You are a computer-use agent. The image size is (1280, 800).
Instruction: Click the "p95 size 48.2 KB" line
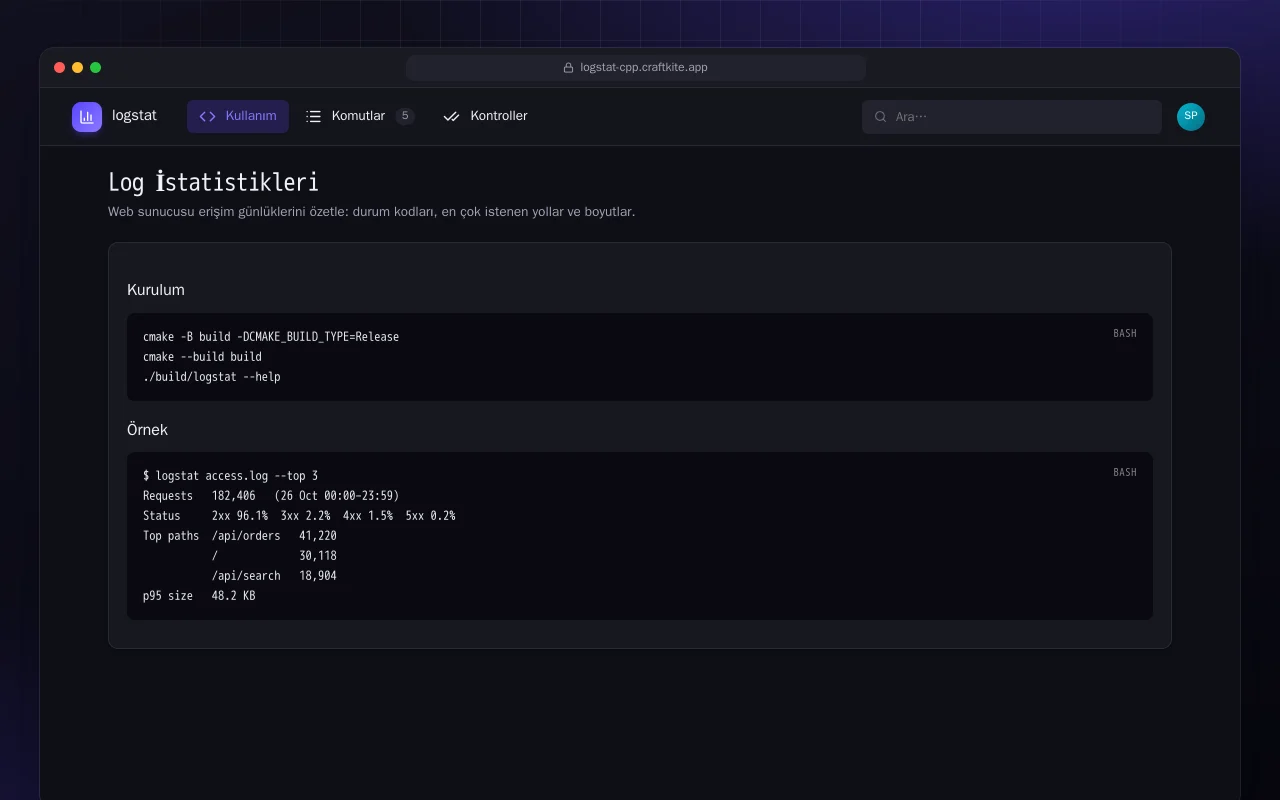[x=199, y=596]
